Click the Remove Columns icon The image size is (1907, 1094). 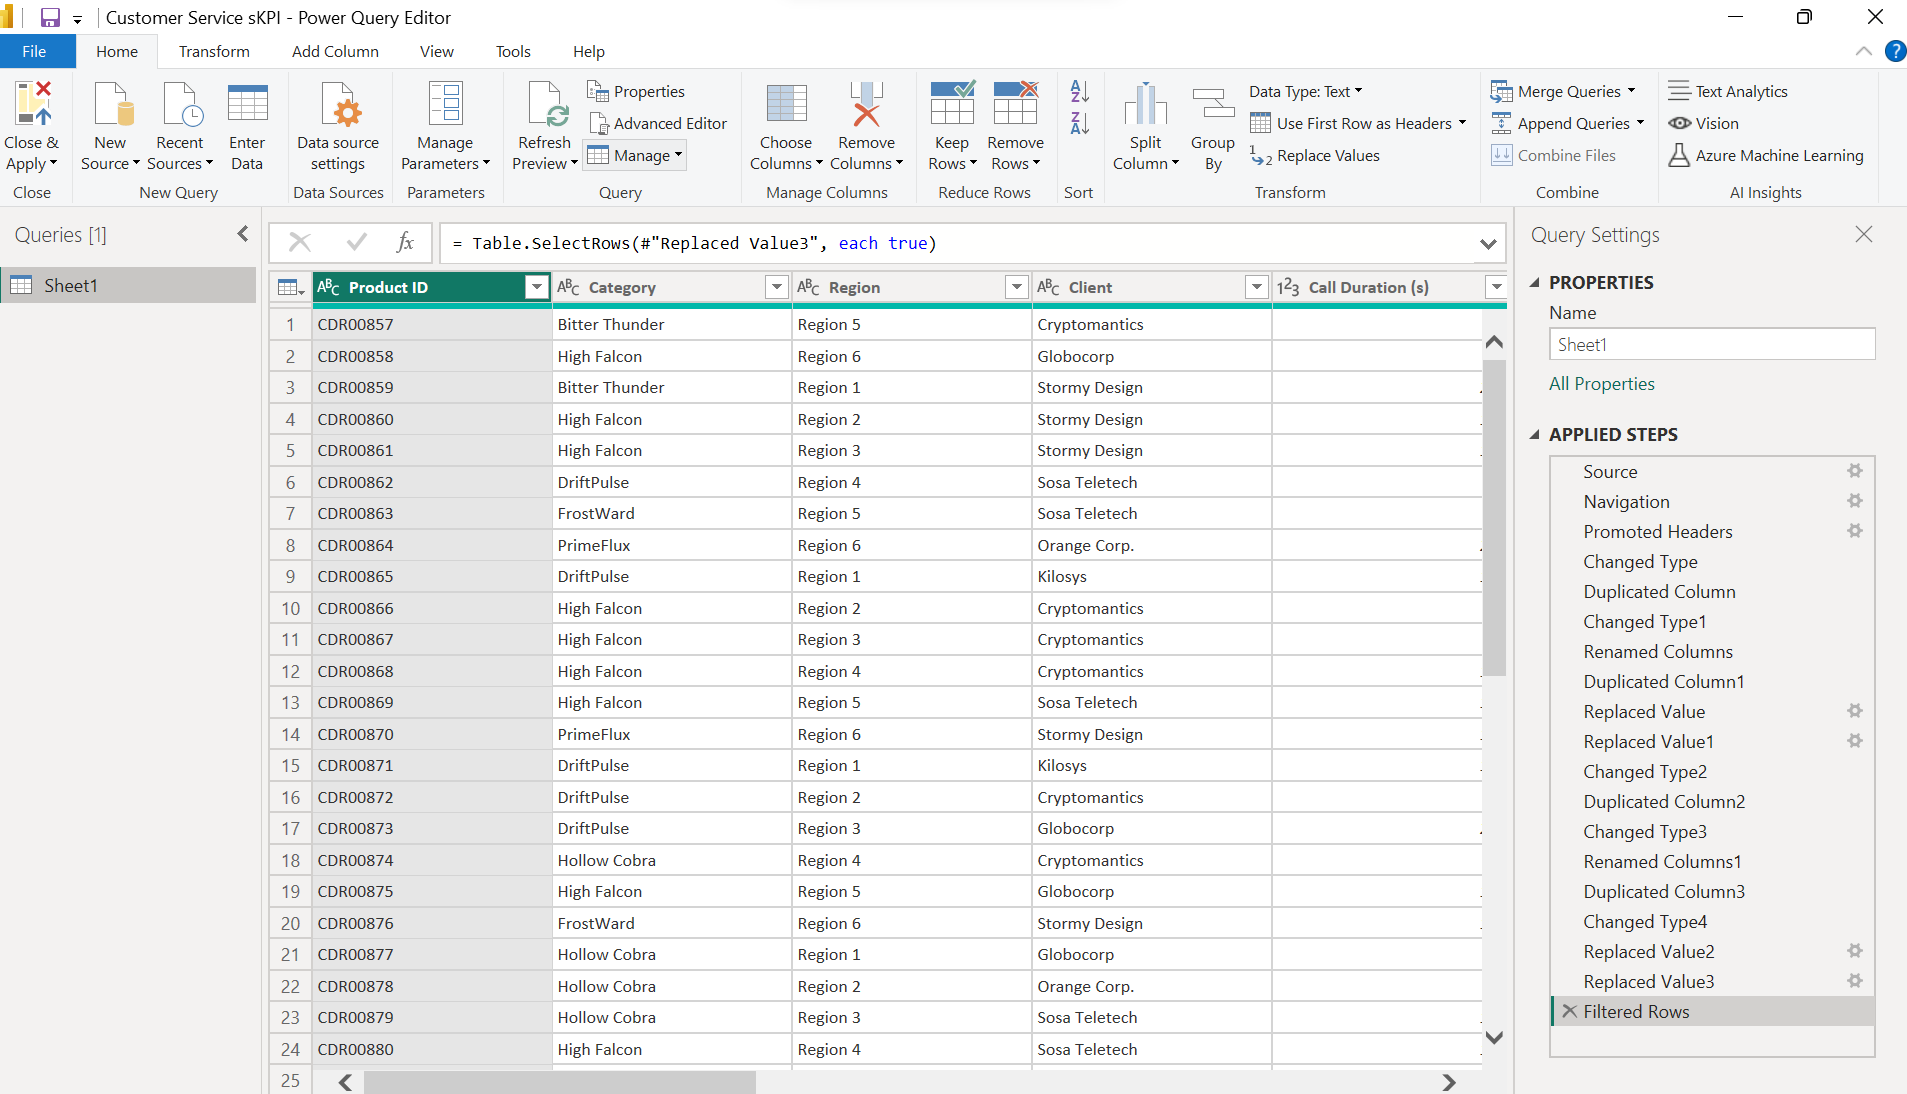click(866, 104)
